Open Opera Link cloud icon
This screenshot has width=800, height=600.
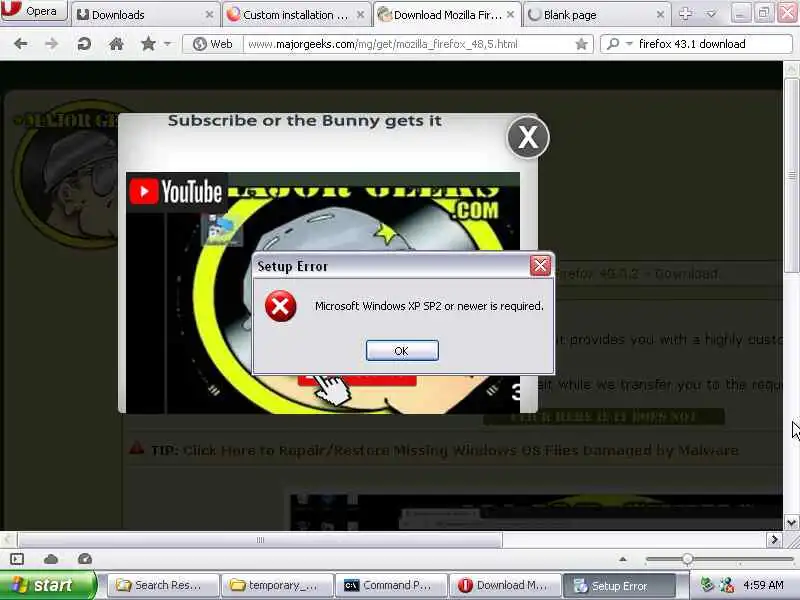click(51, 559)
